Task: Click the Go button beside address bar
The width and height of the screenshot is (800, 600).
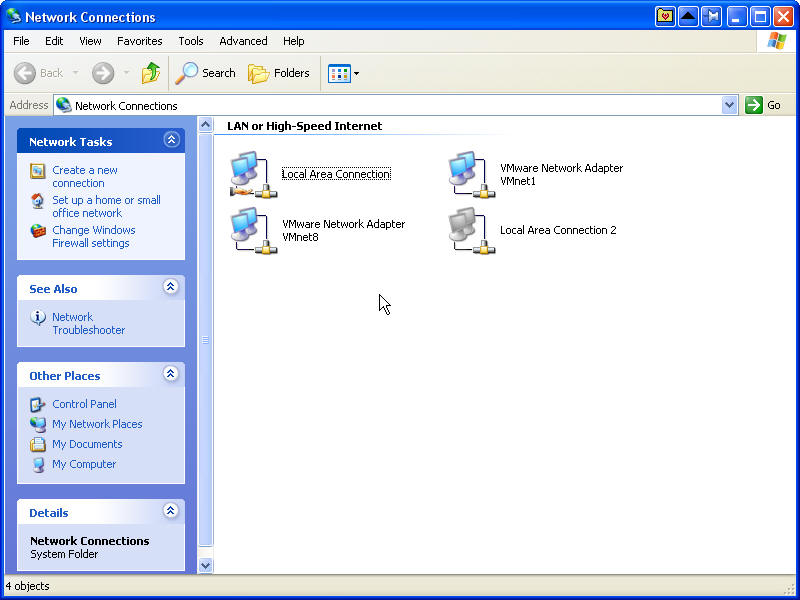Action: (763, 105)
